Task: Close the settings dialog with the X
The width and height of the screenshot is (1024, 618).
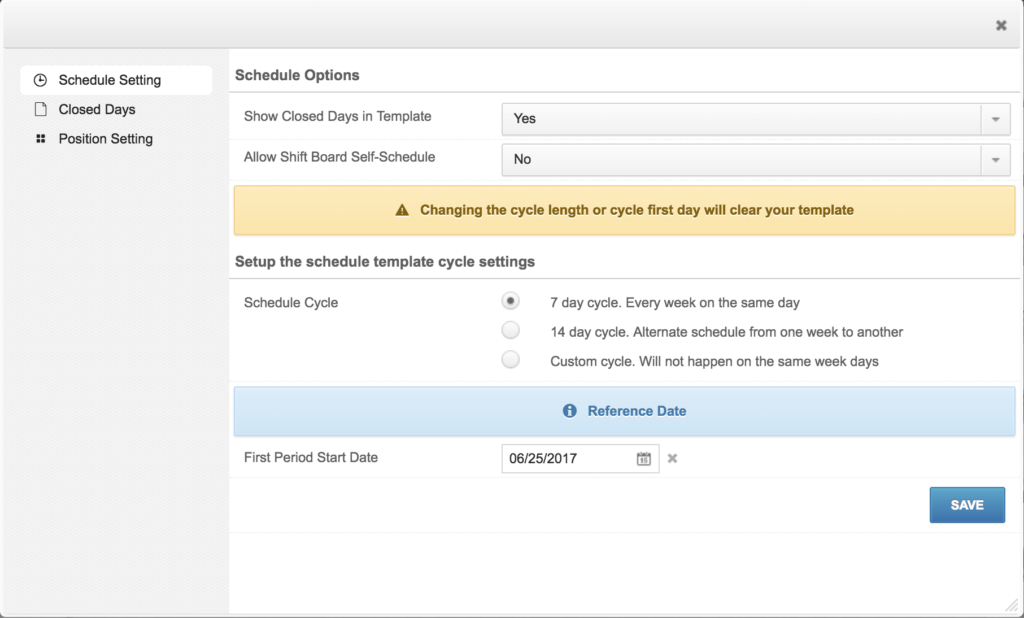Action: [x=1000, y=25]
